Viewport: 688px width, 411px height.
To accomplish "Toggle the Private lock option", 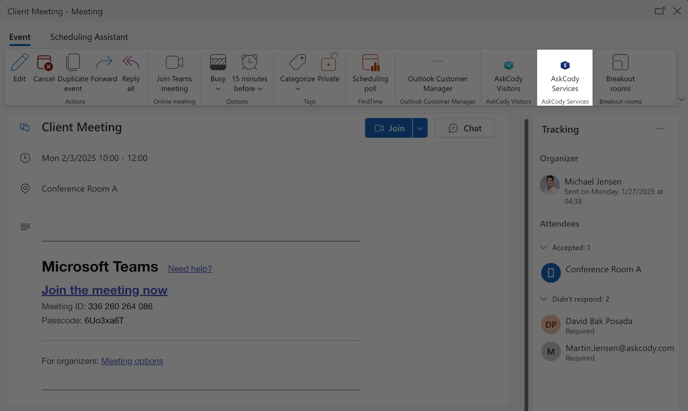I will click(329, 68).
